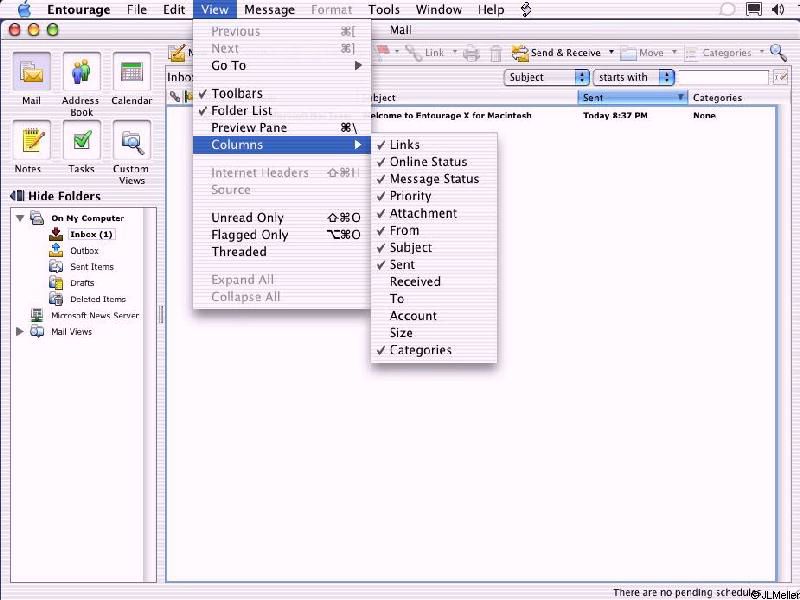Choose Unread Only from the View menu
Image resolution: width=800 pixels, height=600 pixels.
(282, 218)
